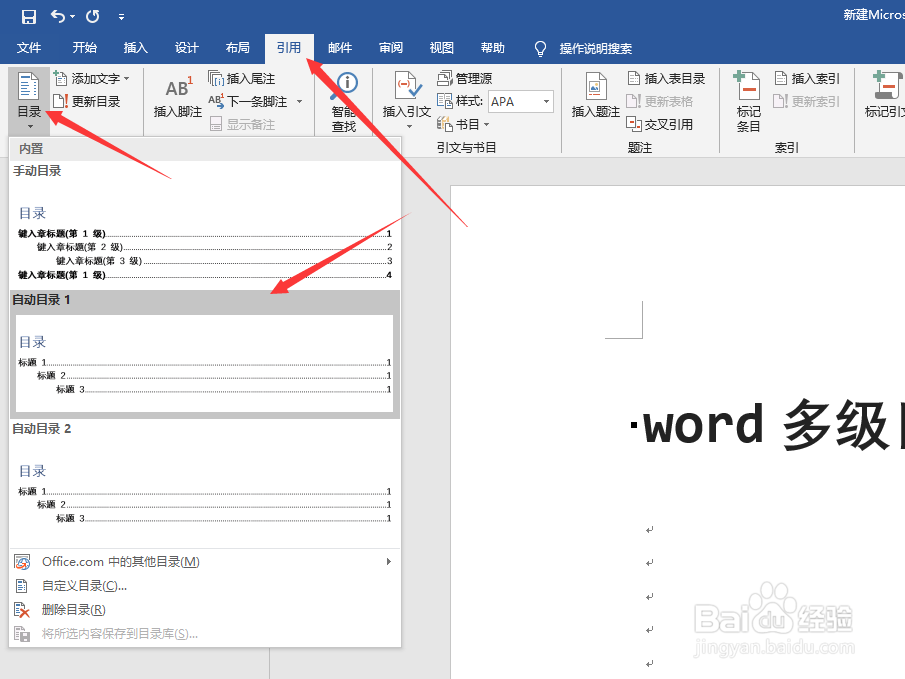This screenshot has width=905, height=679.
Task: Switch to the 视图 (View) ribbon tab
Action: point(441,47)
